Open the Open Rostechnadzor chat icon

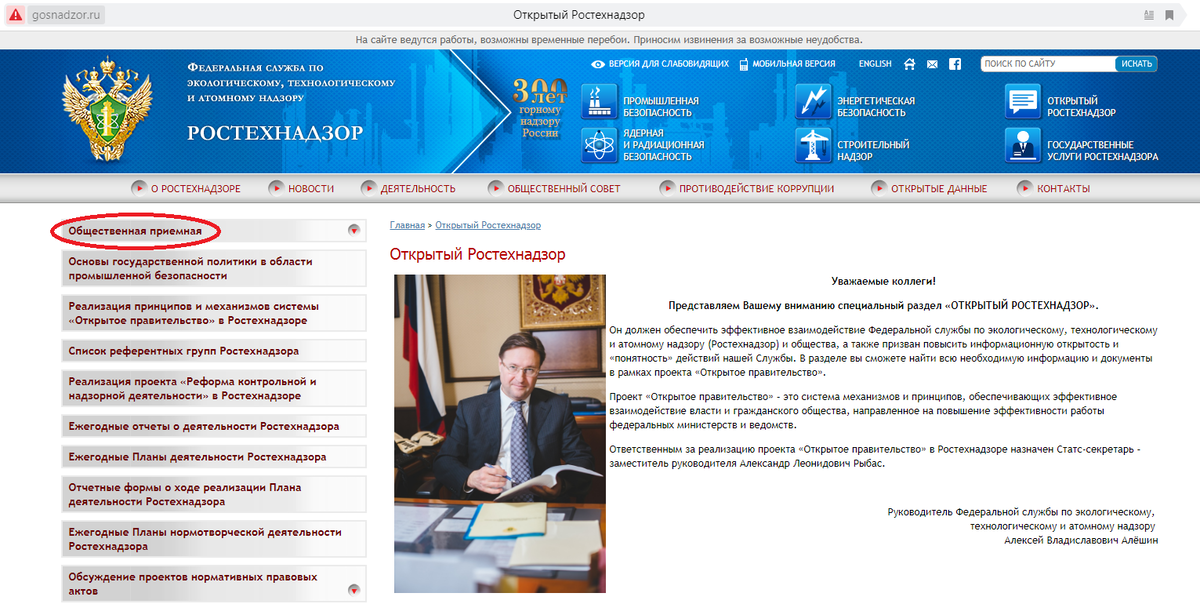[x=1022, y=101]
